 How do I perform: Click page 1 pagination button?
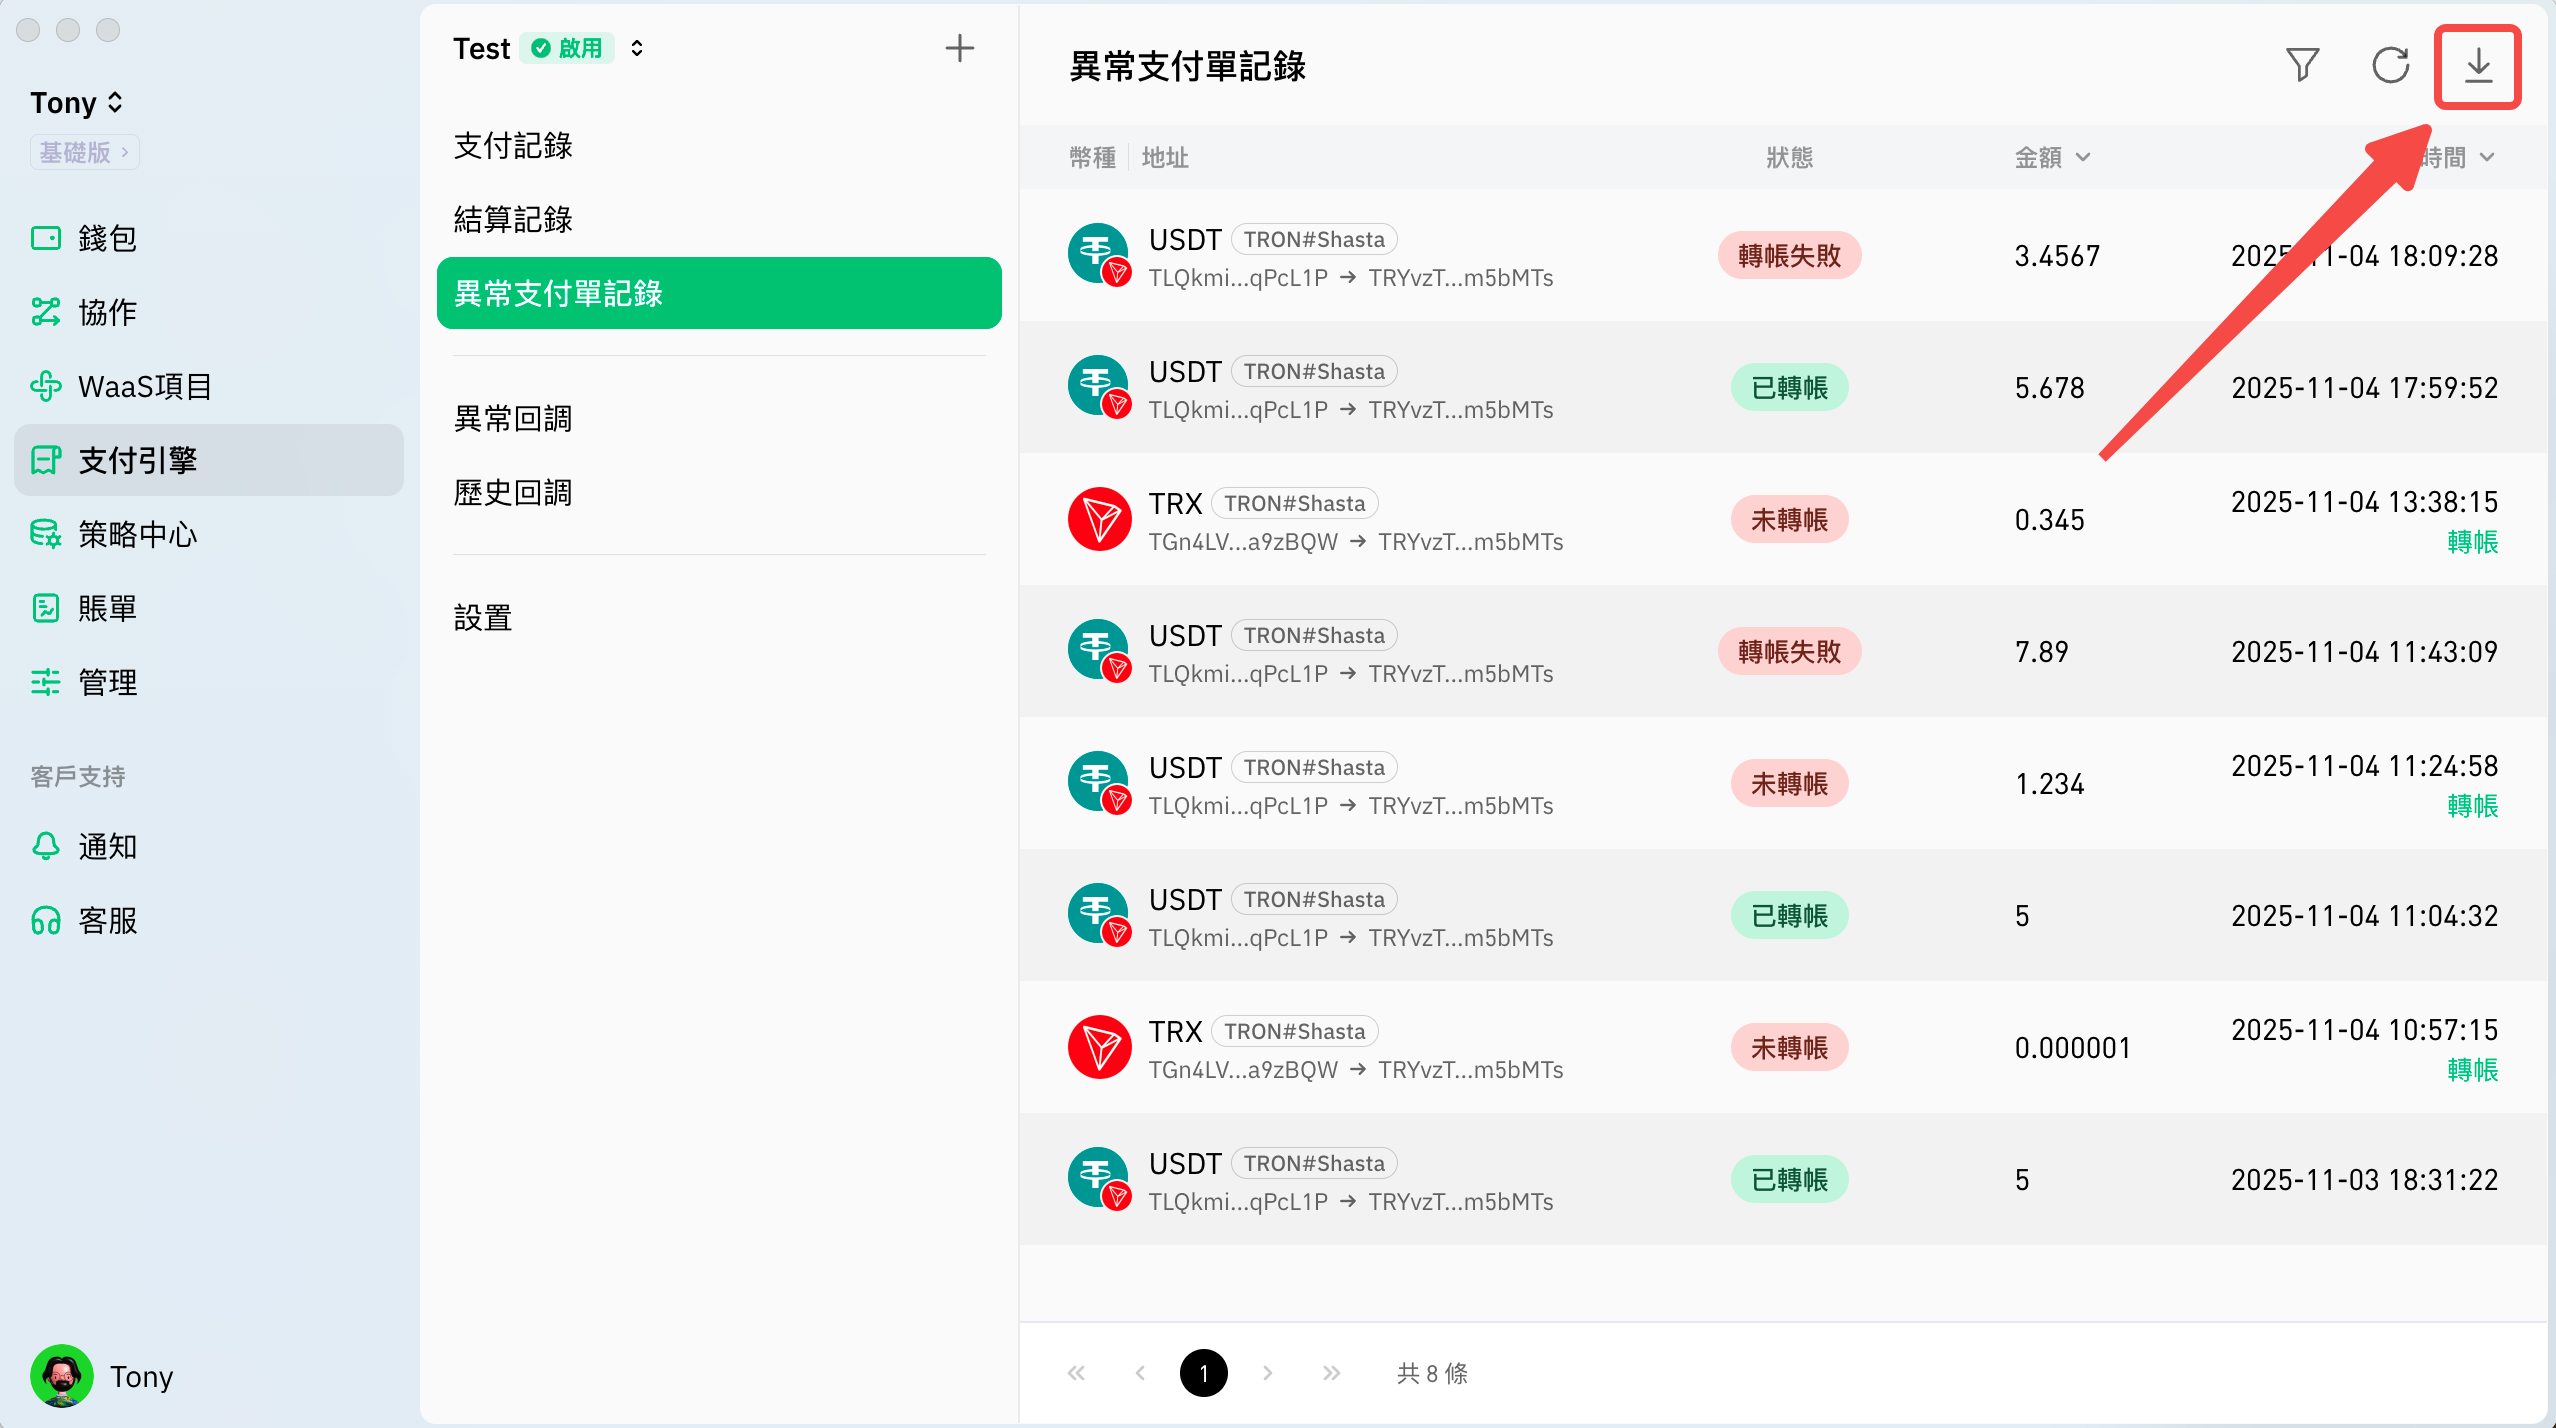1203,1373
